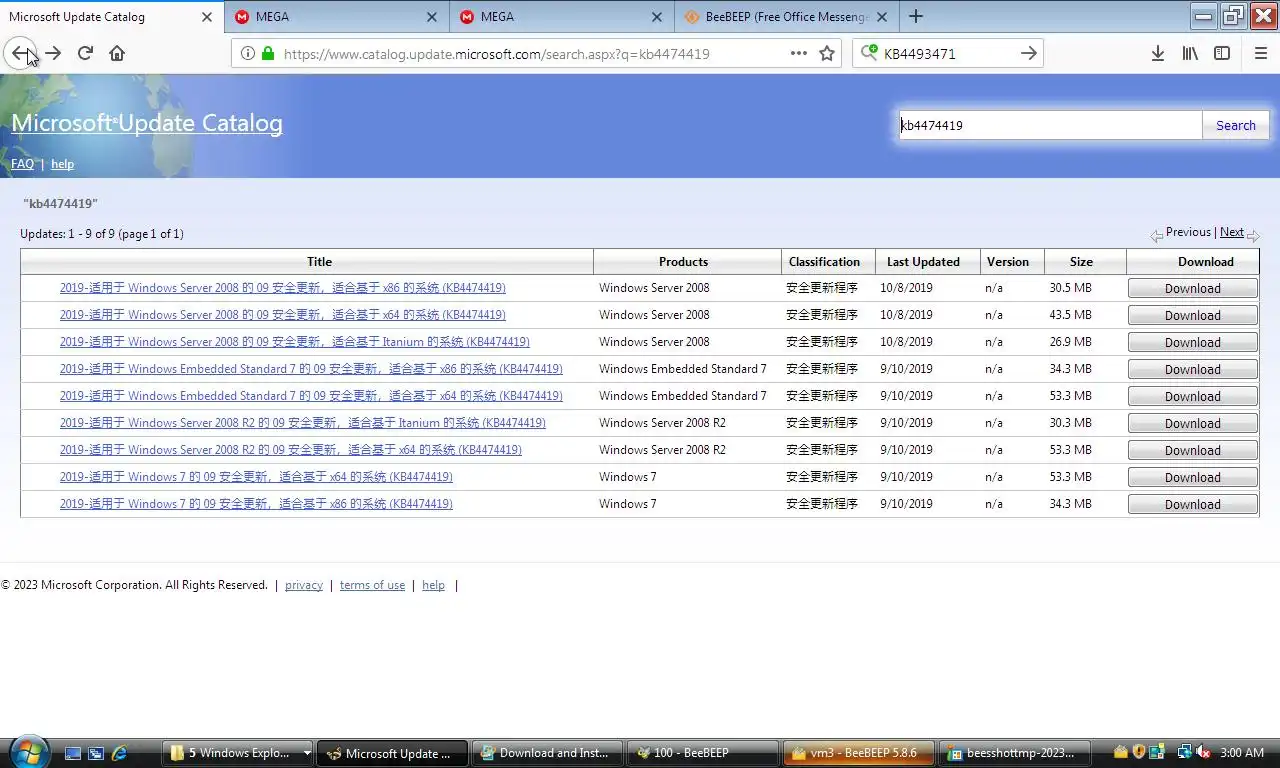Open Windows Server 2008 x64 update link
1280x768 pixels.
click(282, 315)
